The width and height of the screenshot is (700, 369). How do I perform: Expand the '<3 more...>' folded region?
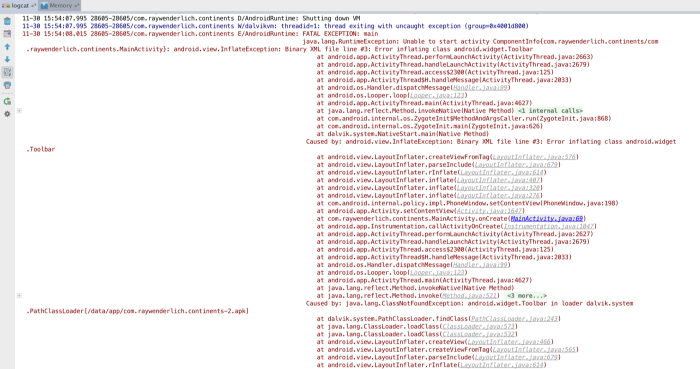(x=527, y=296)
